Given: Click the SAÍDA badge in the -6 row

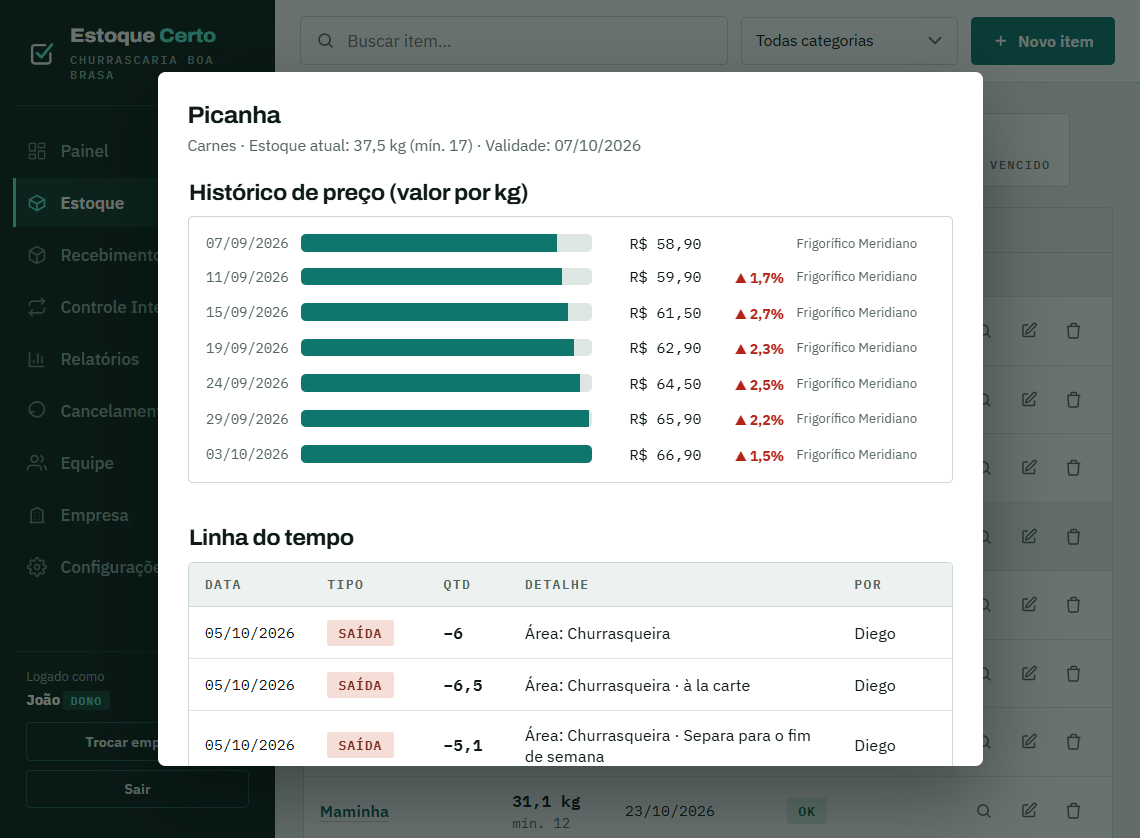Looking at the screenshot, I should tap(360, 633).
